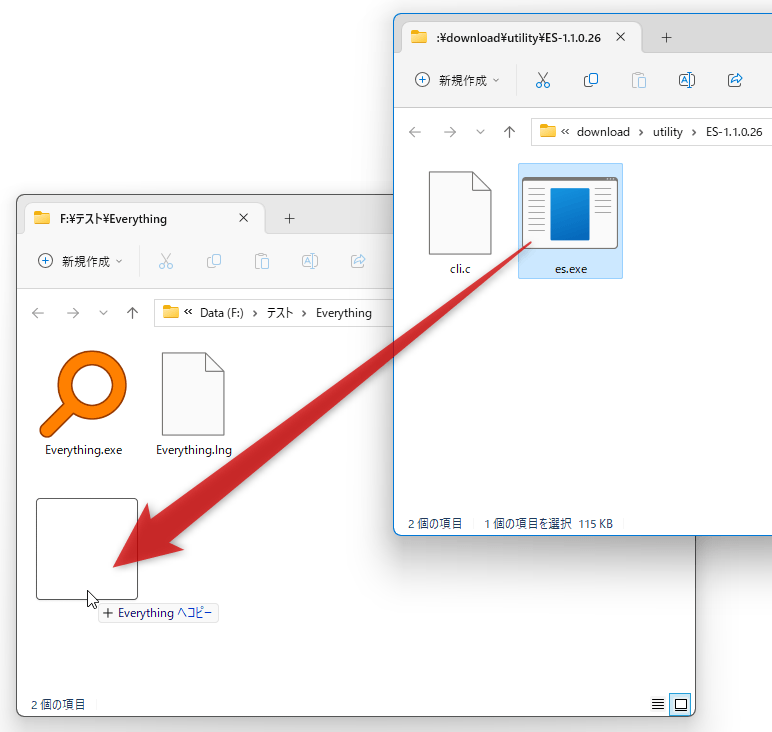Click Cut icon in ES-1.1.0.26 window

click(x=543, y=80)
